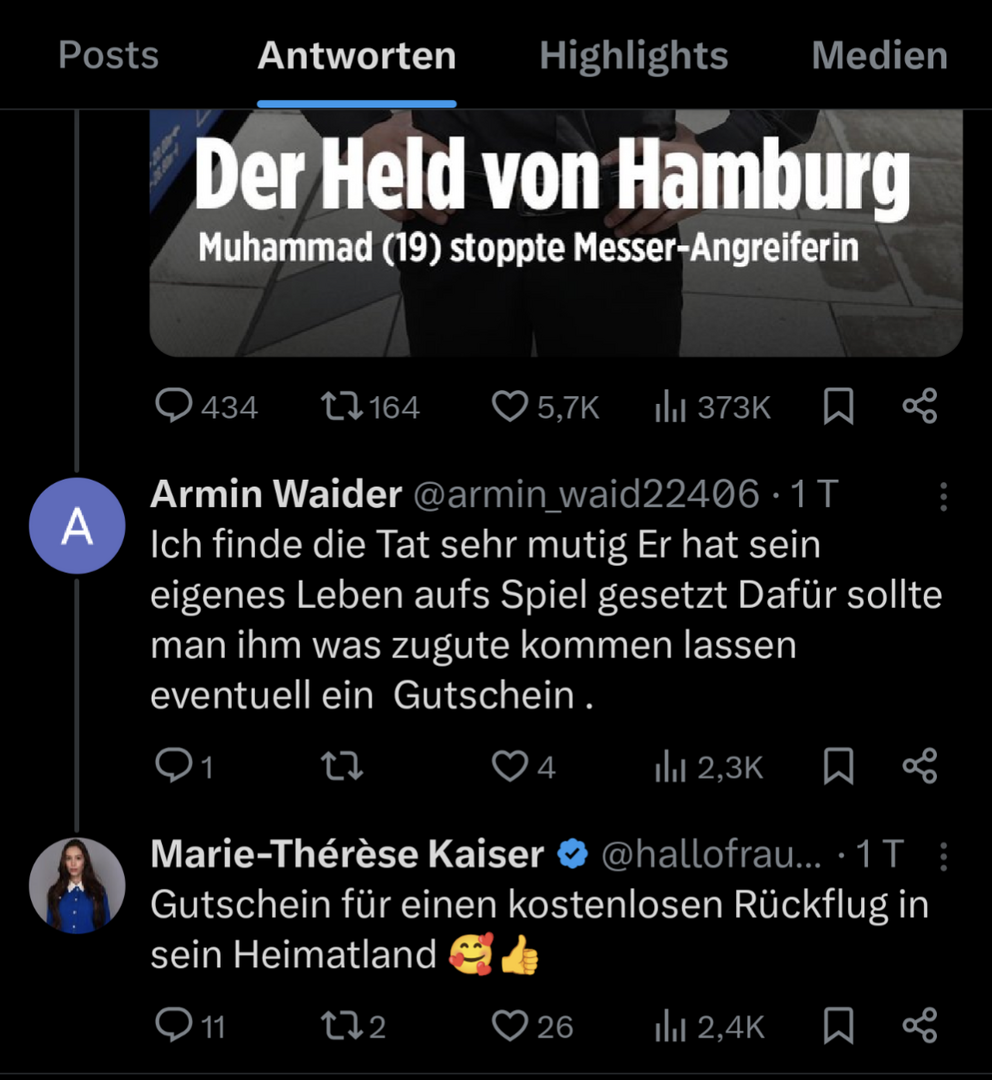The width and height of the screenshot is (992, 1080).
Task: Repost the post with 164 reposts
Action: 370,406
